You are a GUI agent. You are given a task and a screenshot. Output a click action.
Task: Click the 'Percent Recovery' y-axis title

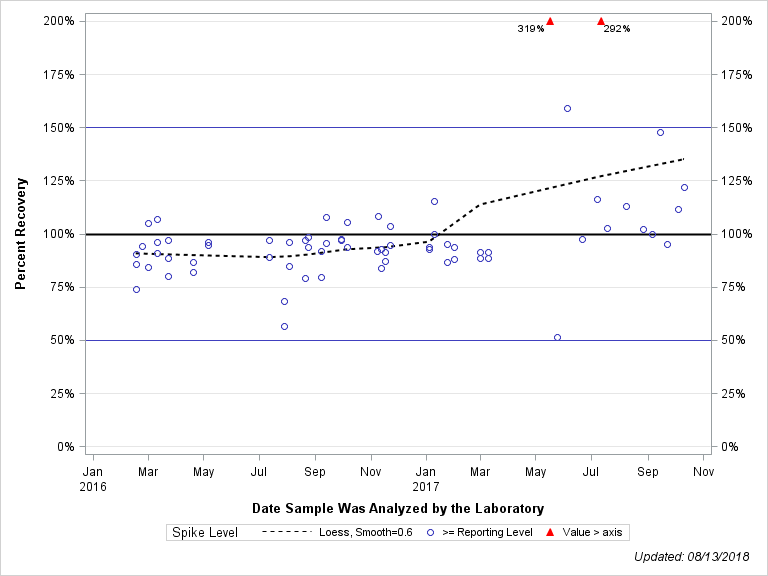point(20,234)
